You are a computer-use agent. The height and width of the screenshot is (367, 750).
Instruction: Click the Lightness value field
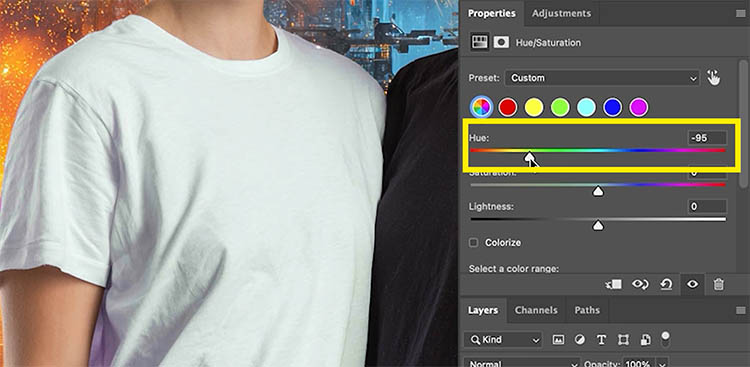point(707,207)
